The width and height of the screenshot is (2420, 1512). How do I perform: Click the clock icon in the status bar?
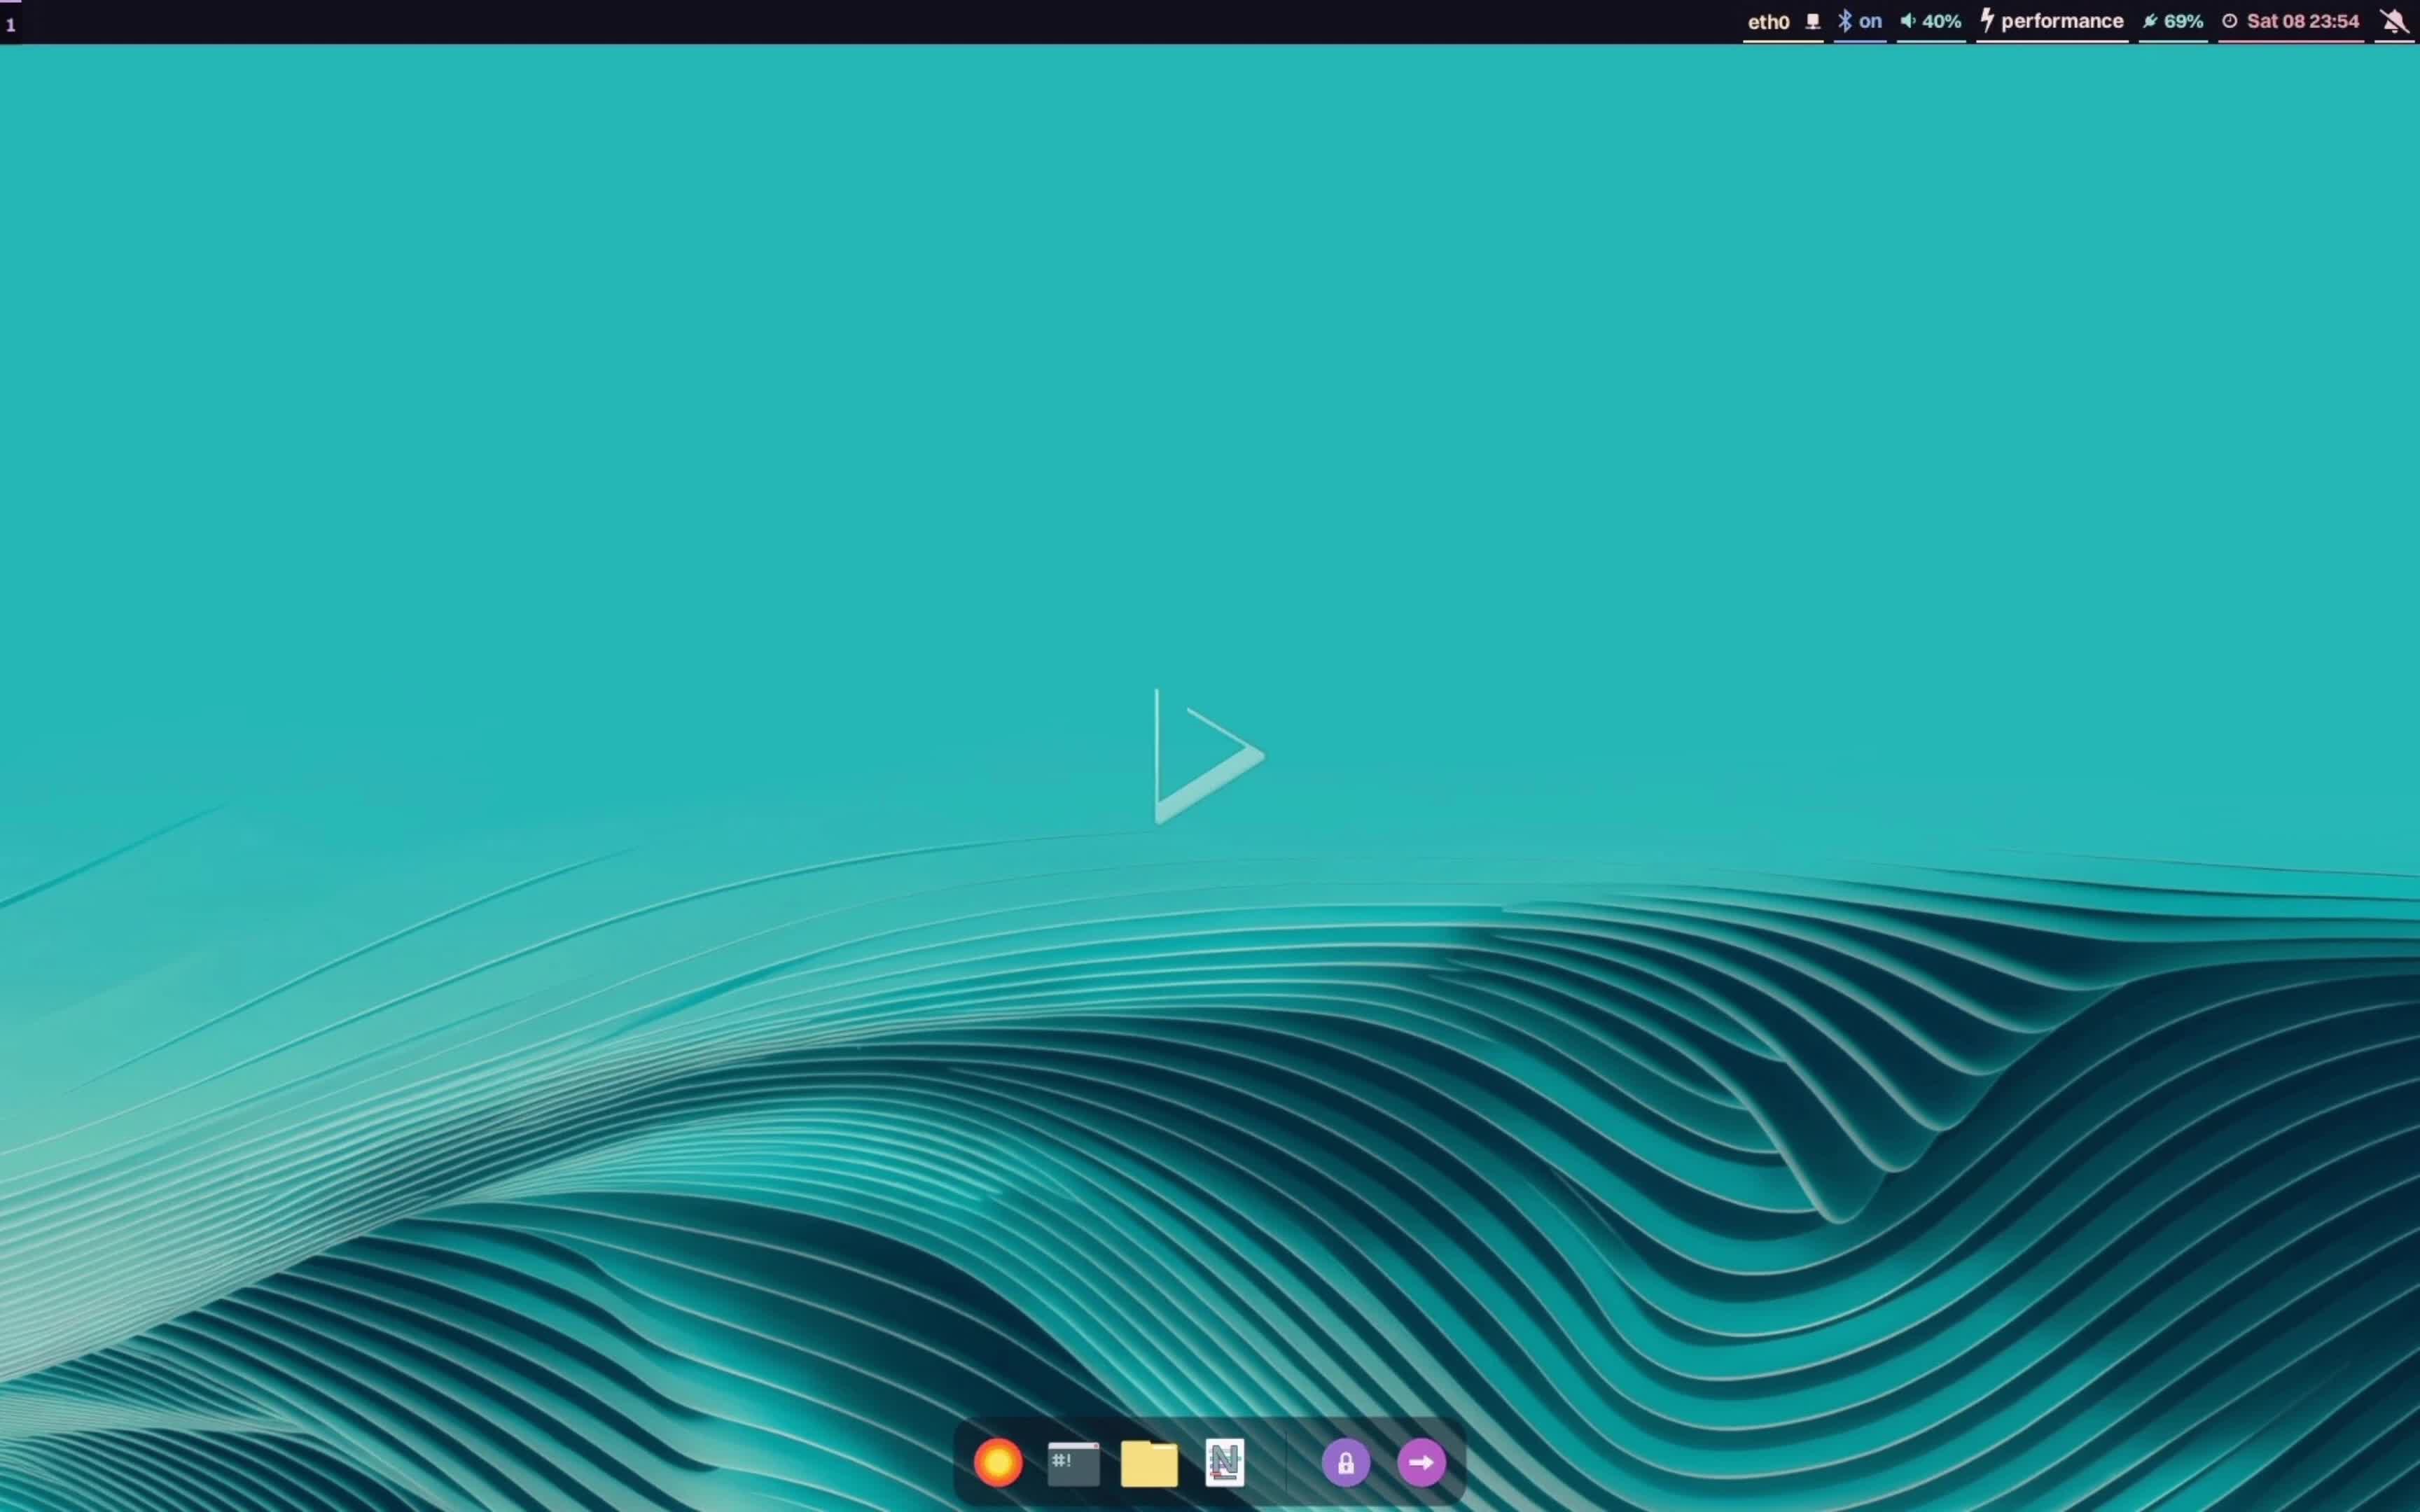click(2231, 21)
